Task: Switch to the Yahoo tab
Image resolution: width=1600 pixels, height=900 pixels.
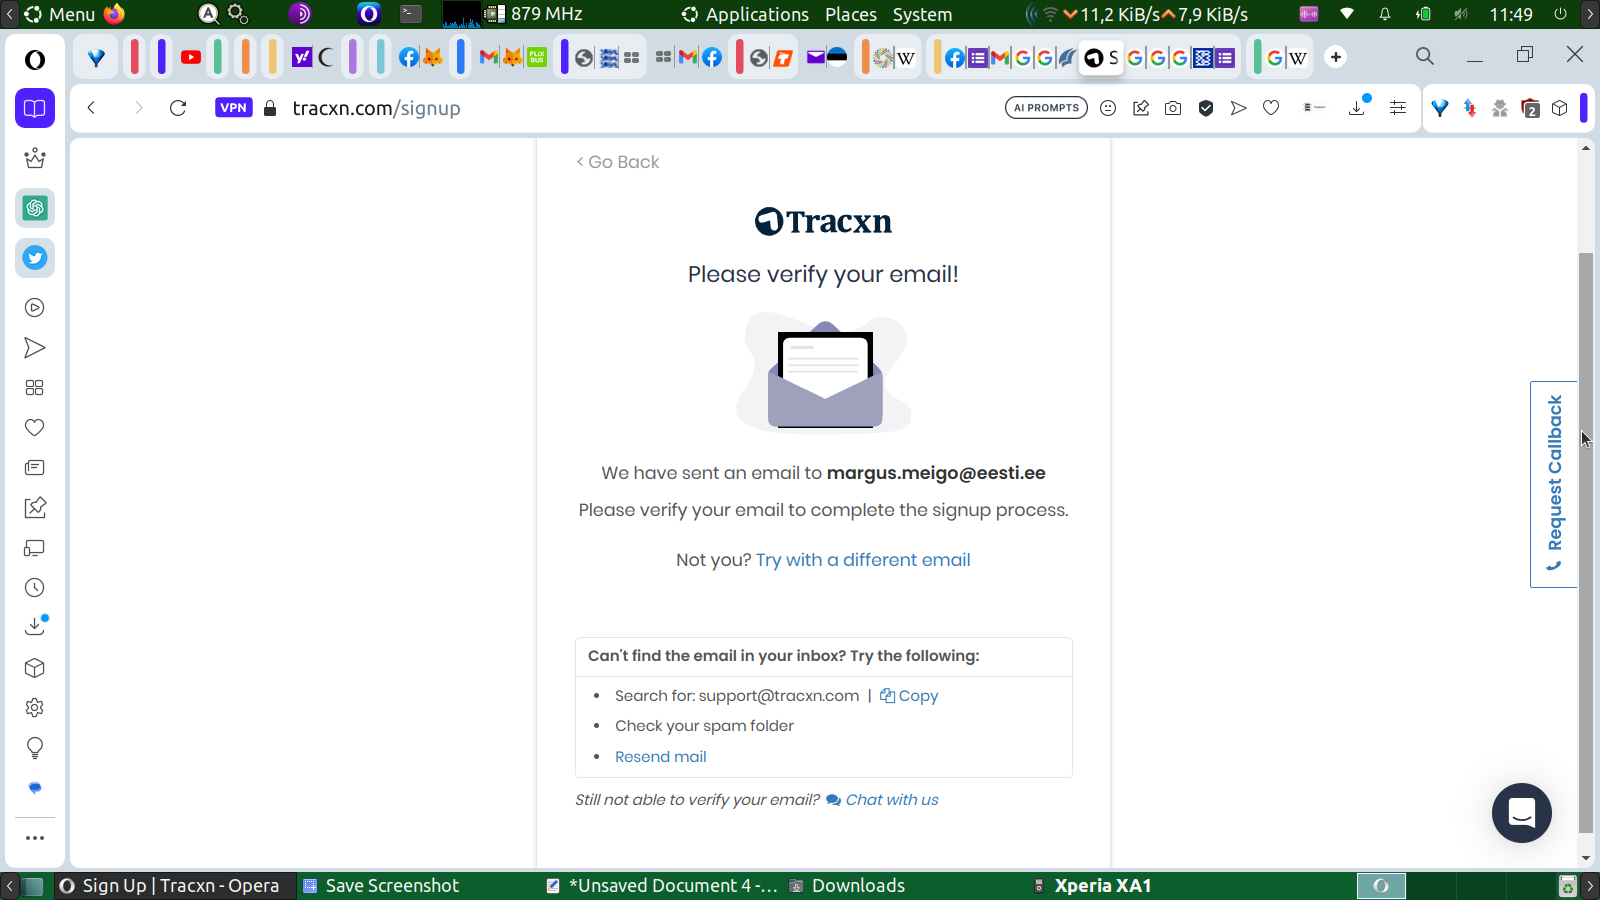Action: (302, 57)
